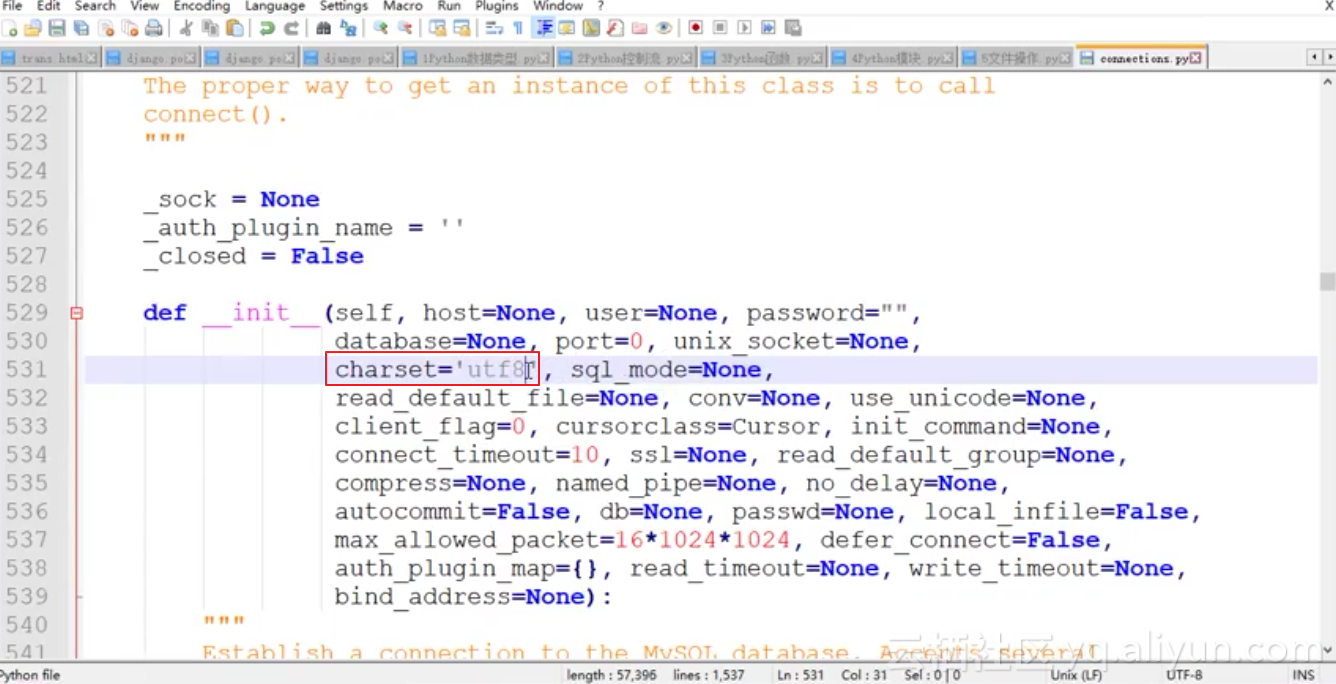This screenshot has width=1336, height=684.
Task: Click the Paste toolbar icon
Action: (234, 28)
